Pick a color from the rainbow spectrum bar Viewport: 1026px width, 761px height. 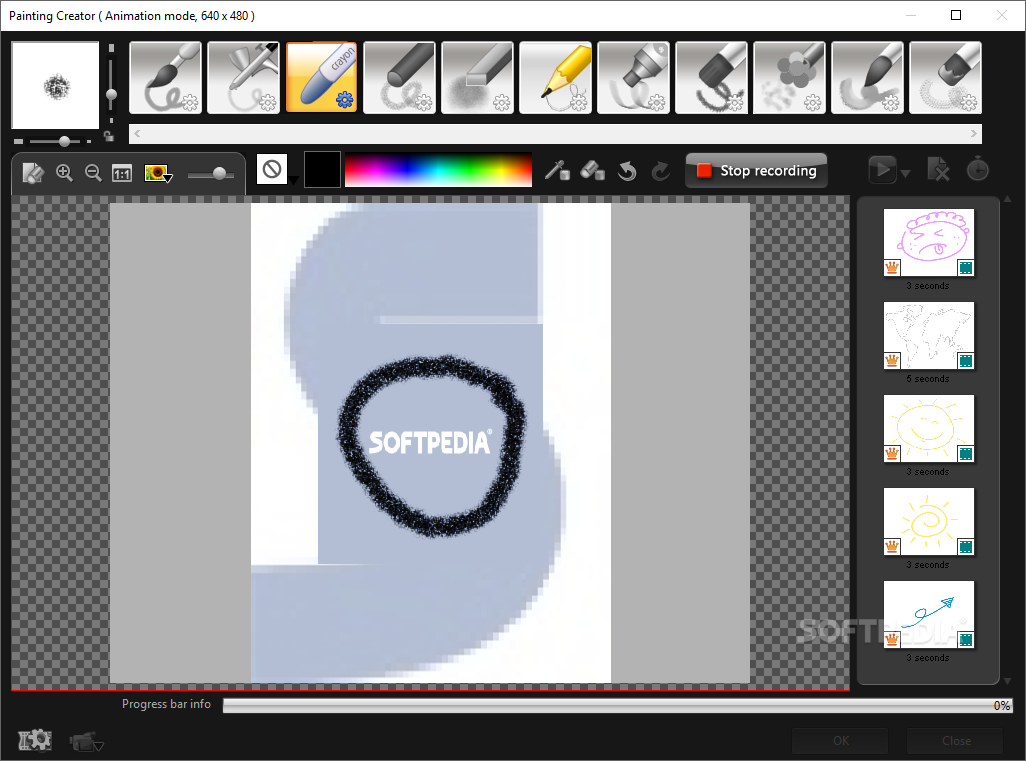[438, 169]
